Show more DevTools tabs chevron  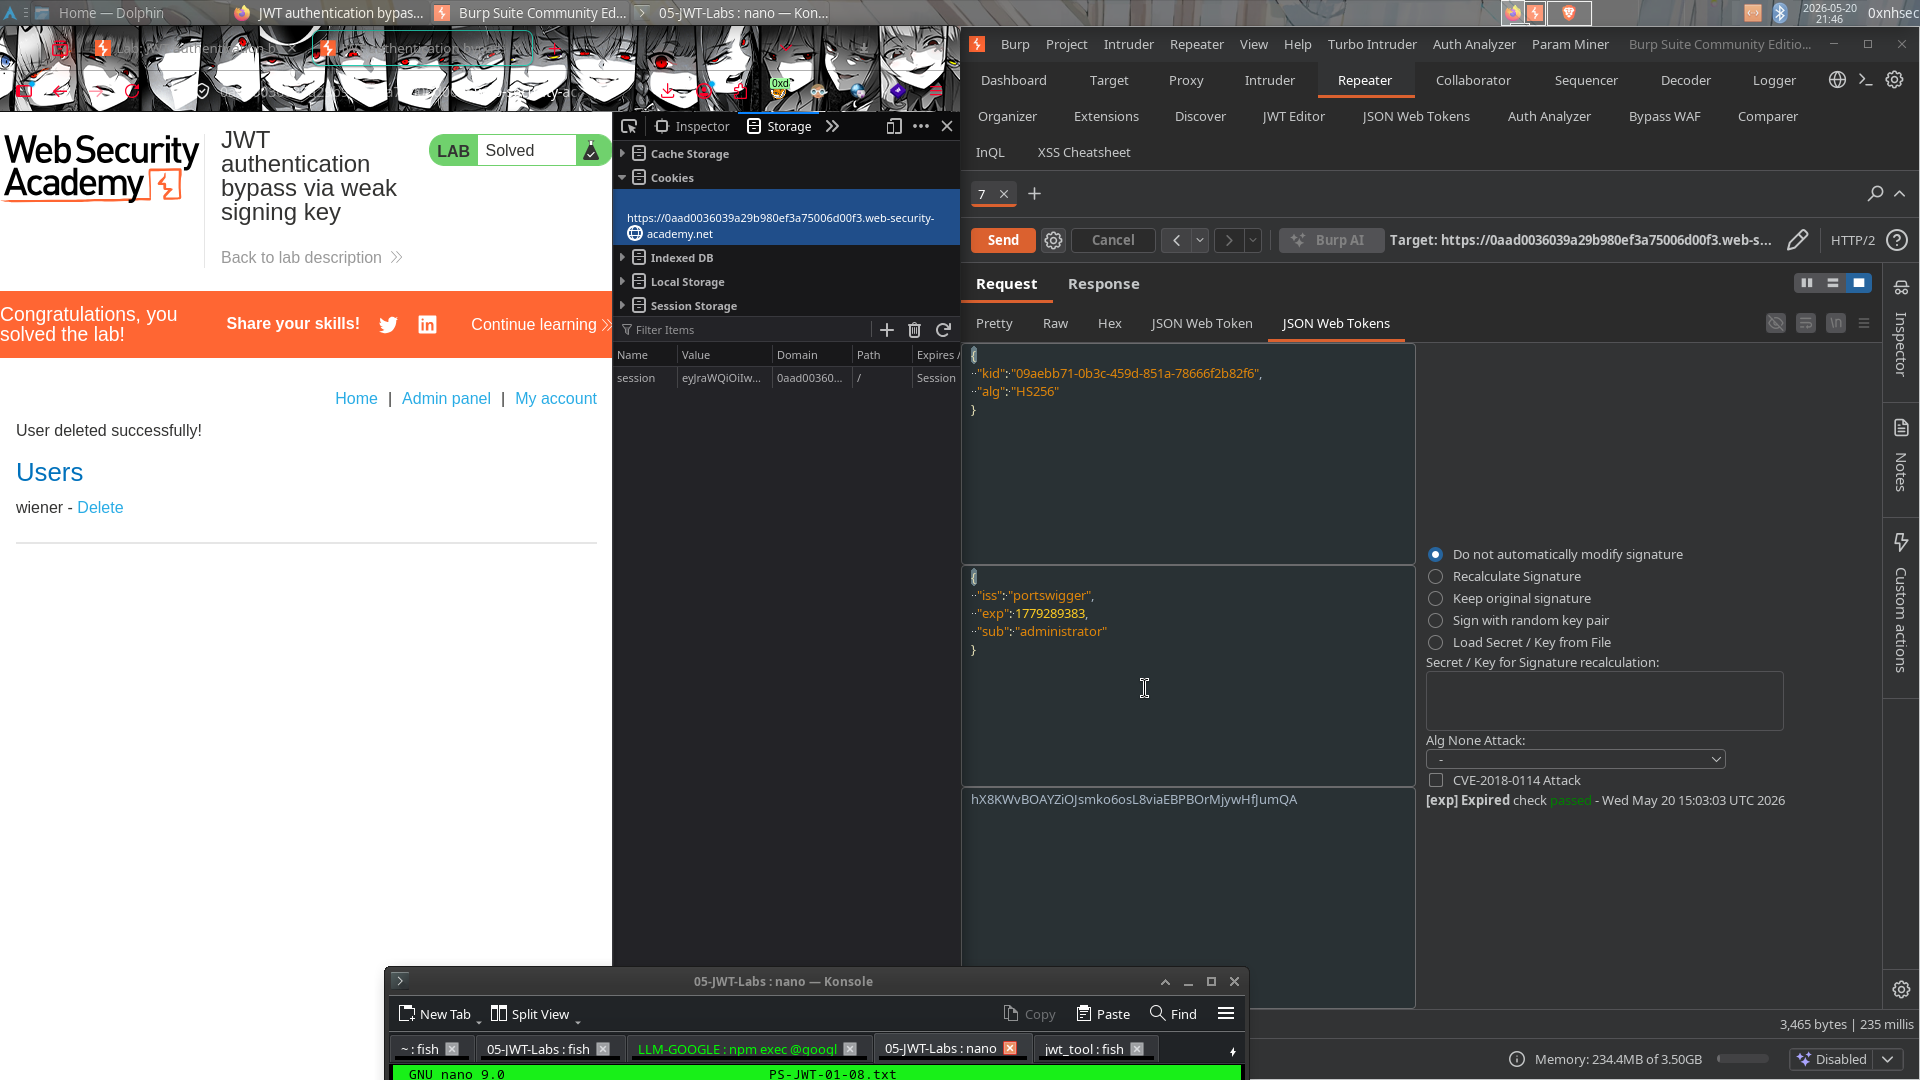point(832,126)
